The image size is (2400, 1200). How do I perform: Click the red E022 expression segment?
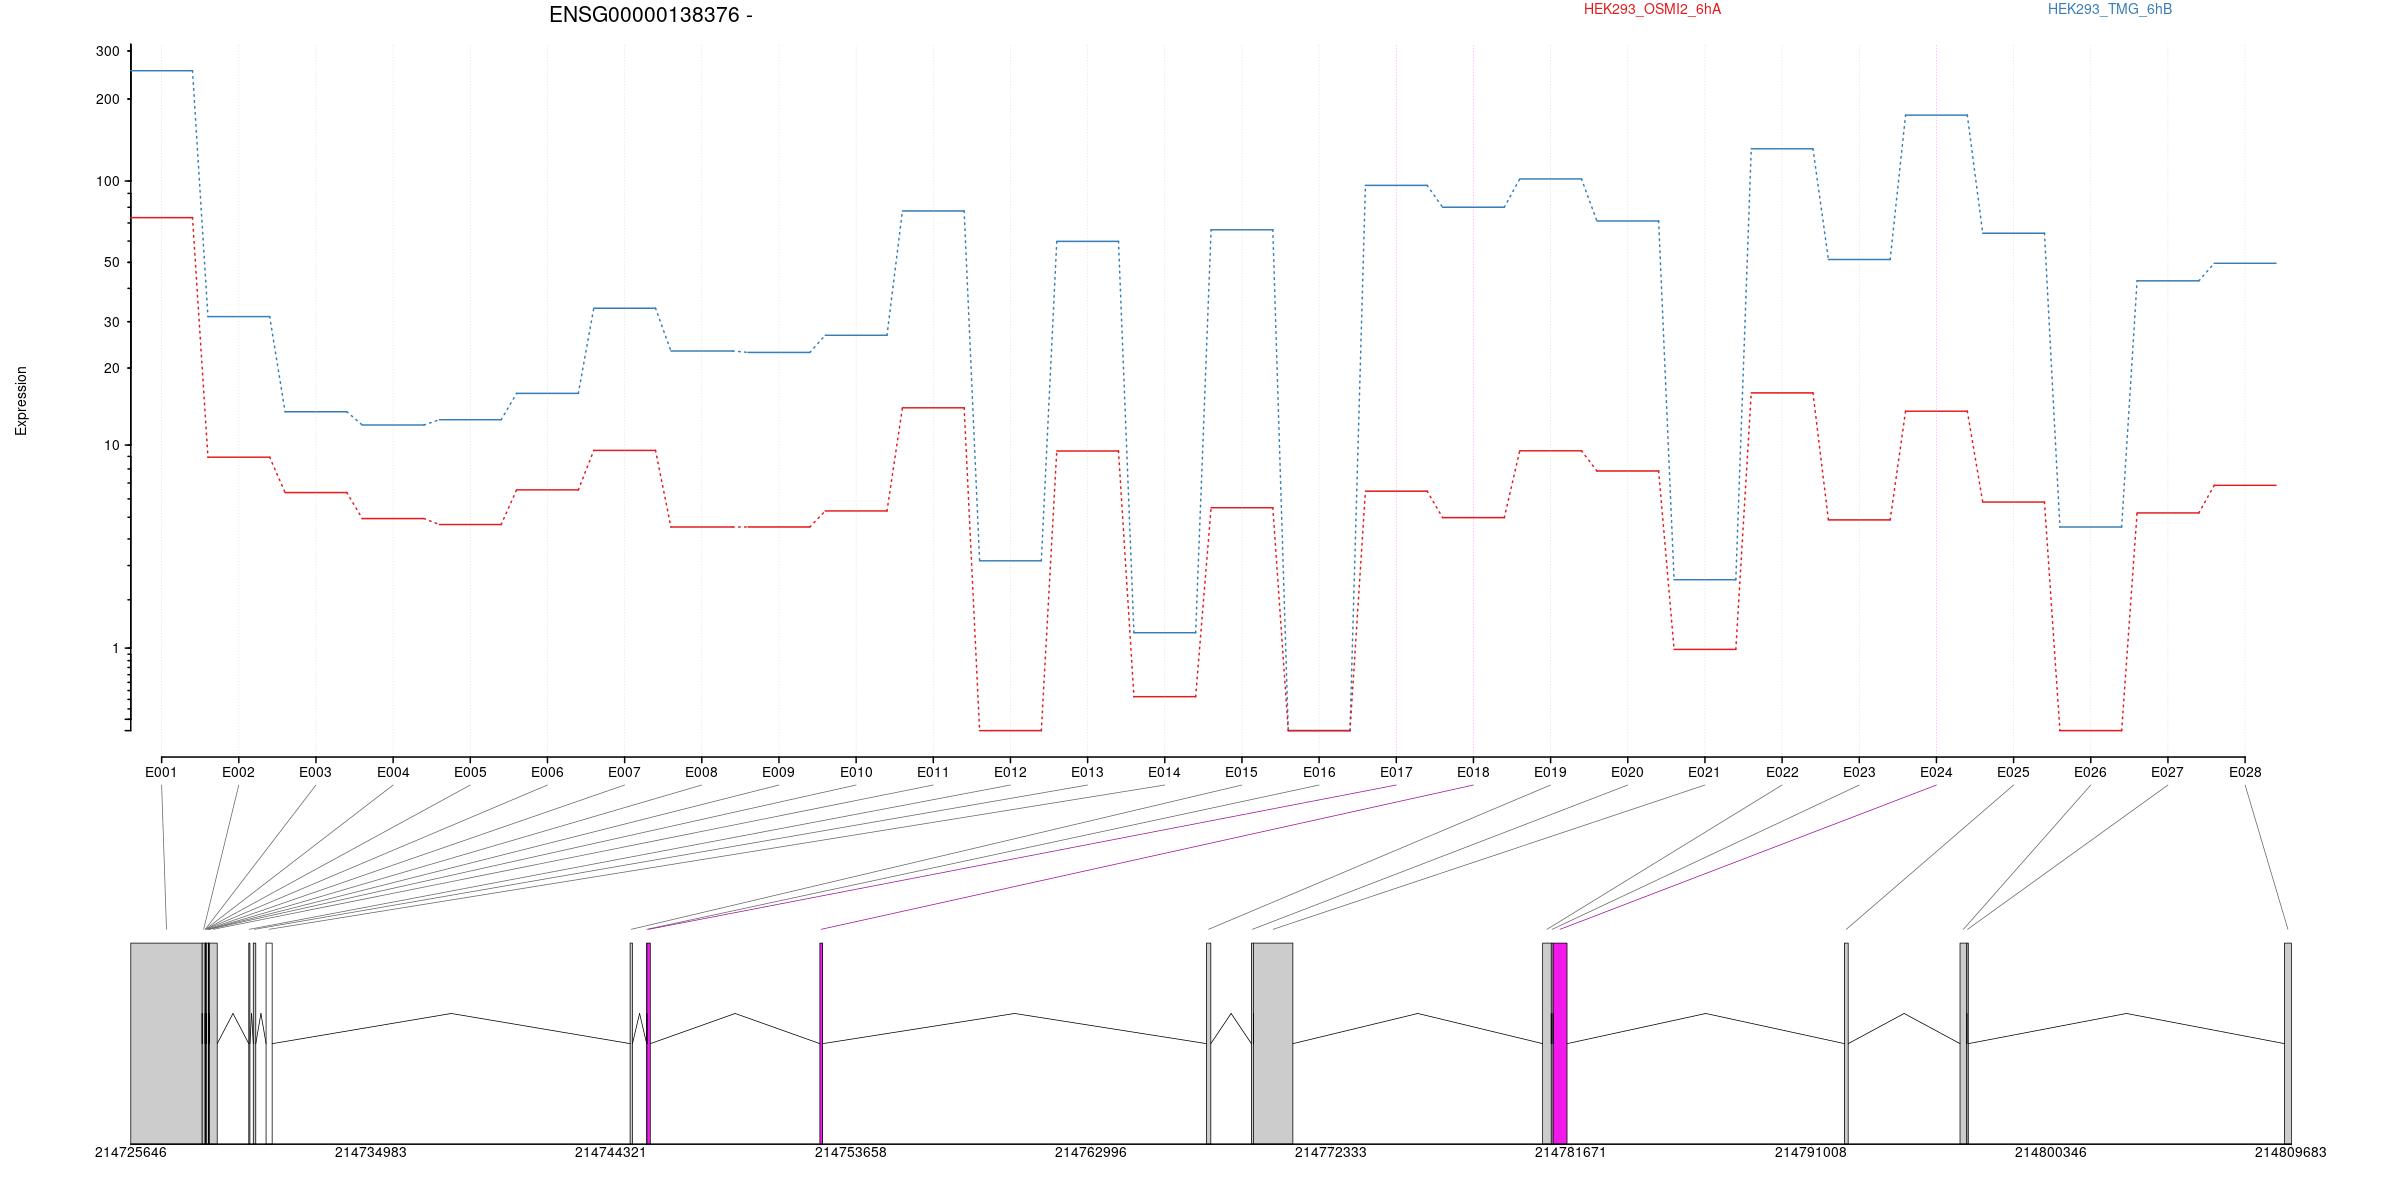(x=1782, y=393)
